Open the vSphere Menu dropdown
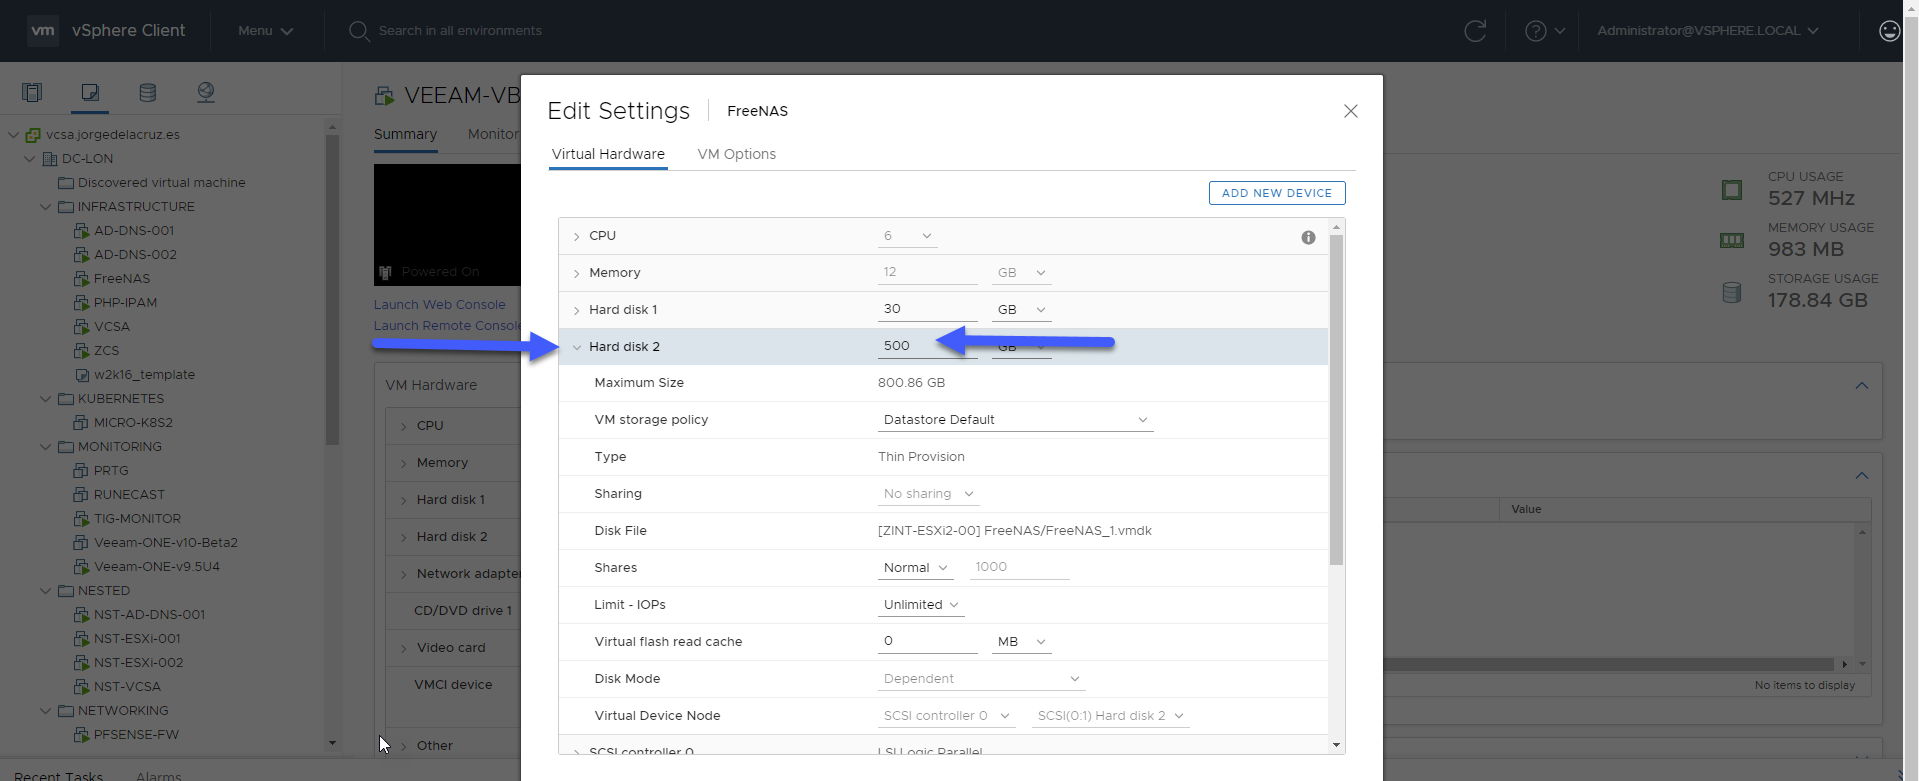1919x781 pixels. click(265, 31)
